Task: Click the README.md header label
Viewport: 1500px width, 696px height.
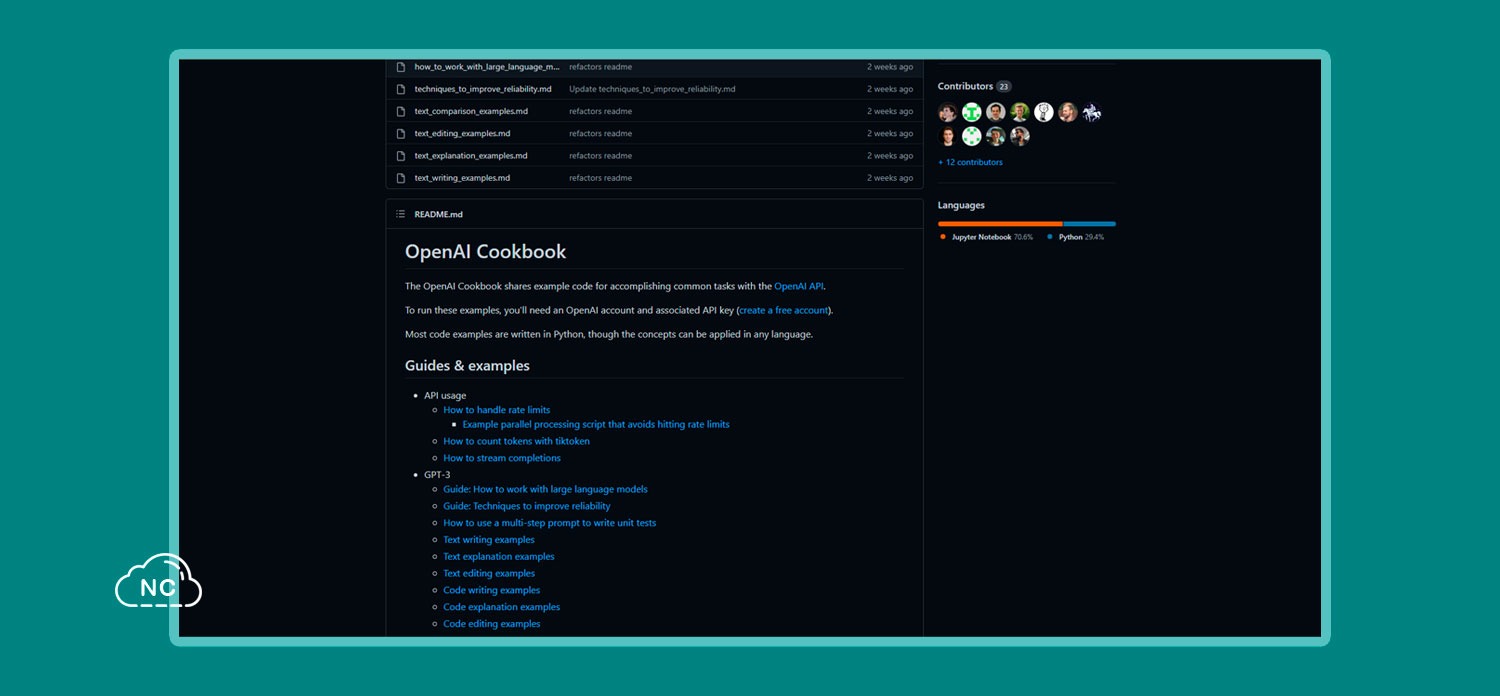Action: [439, 214]
